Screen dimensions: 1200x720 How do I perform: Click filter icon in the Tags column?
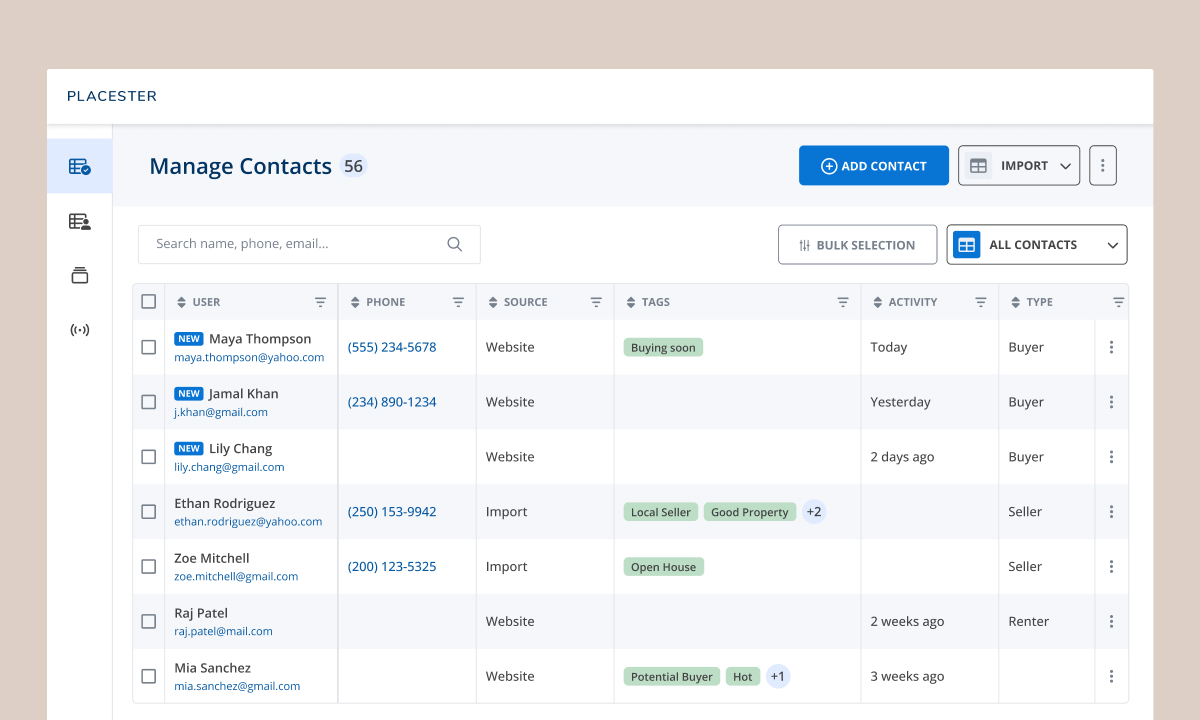point(843,302)
